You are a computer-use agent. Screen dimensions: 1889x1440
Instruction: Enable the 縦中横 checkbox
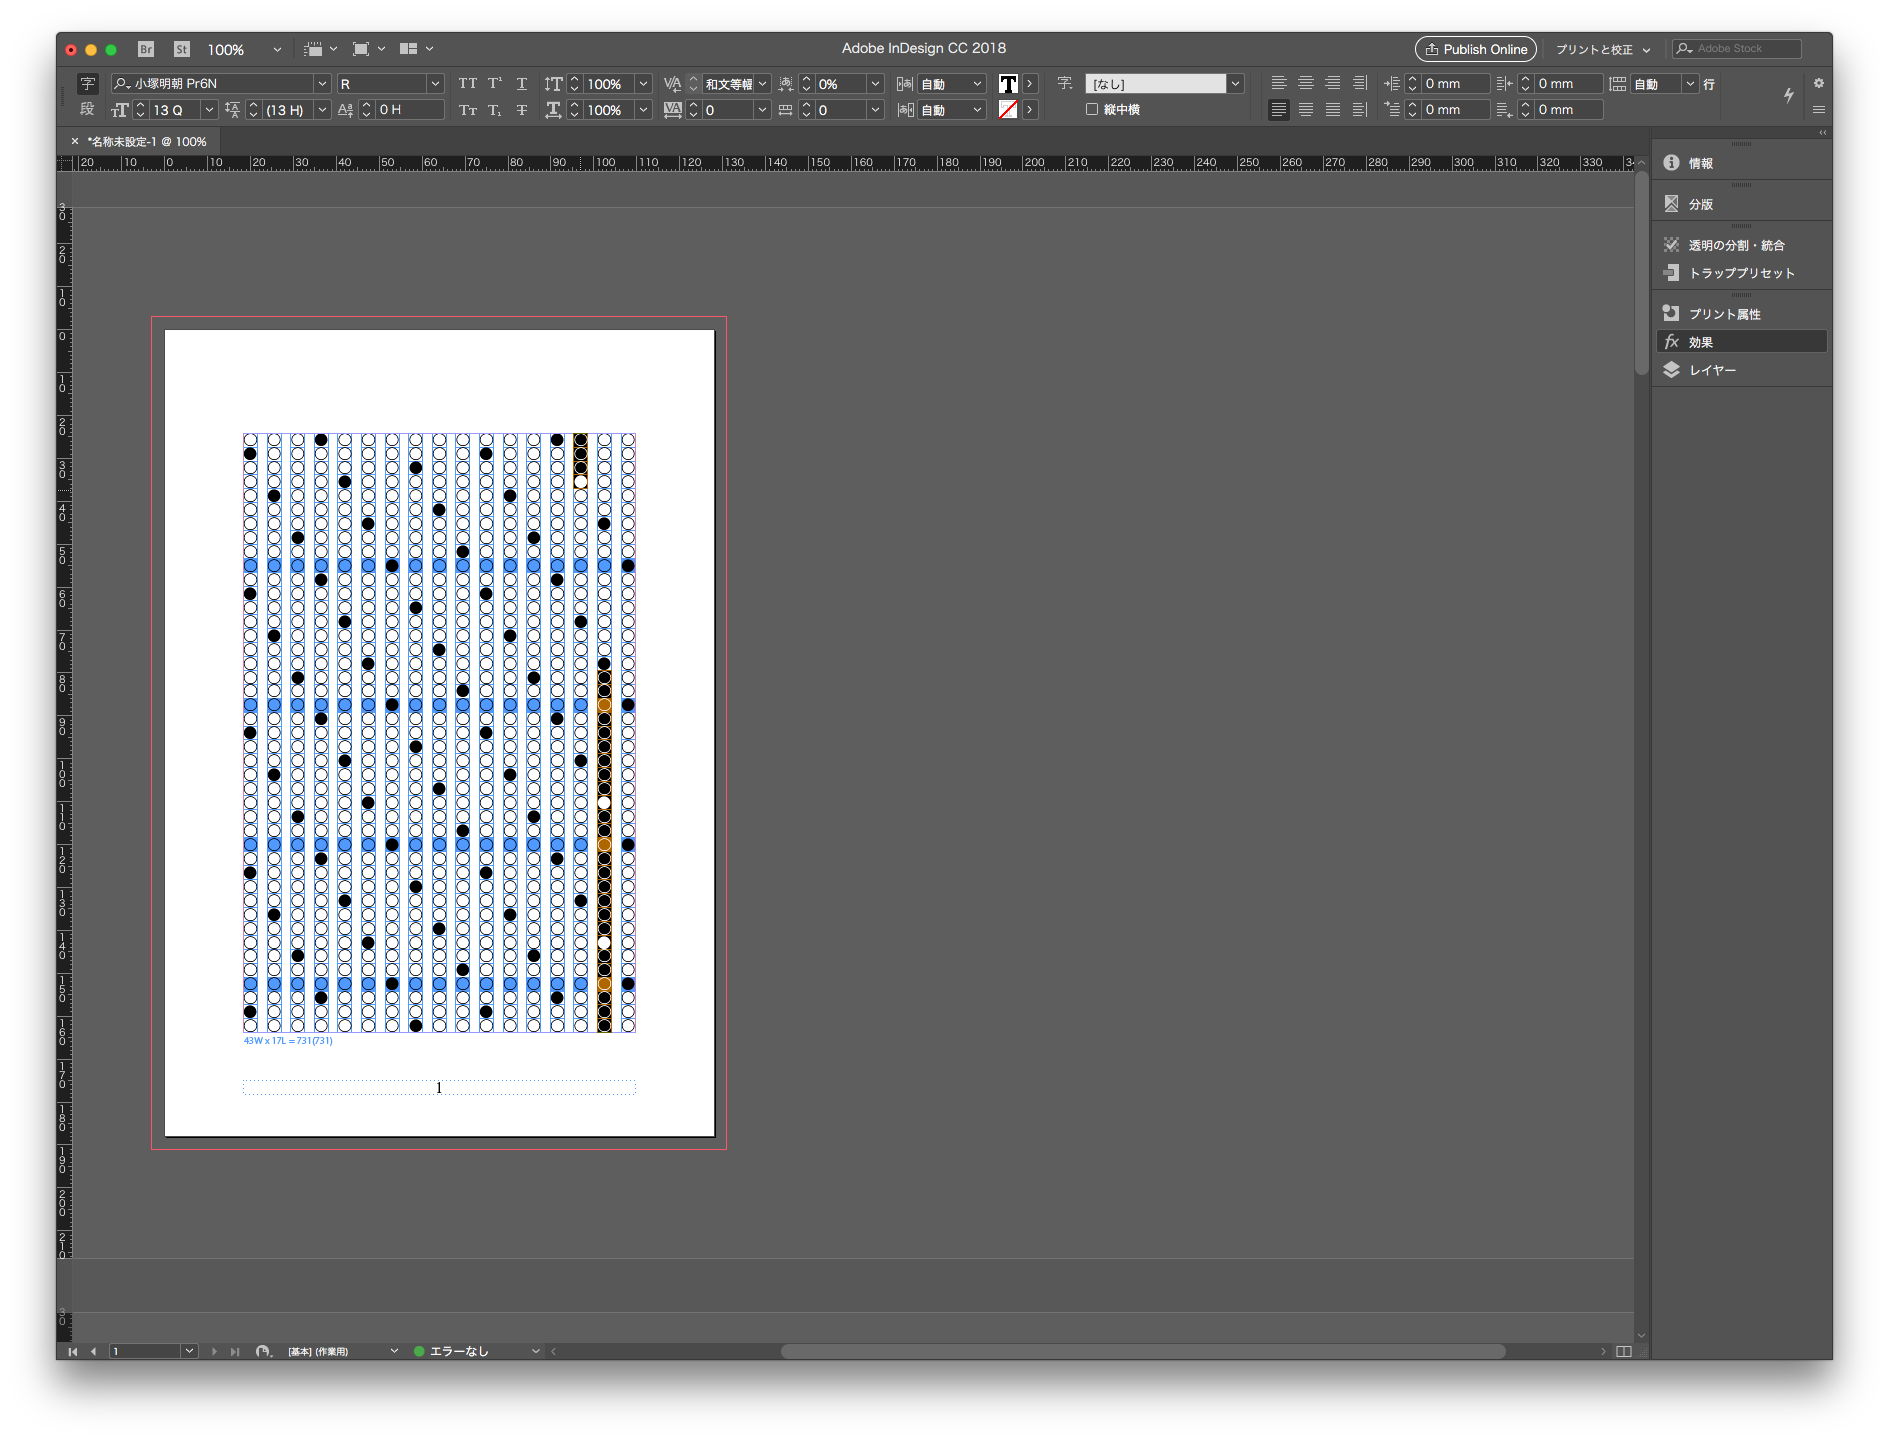click(x=1092, y=110)
